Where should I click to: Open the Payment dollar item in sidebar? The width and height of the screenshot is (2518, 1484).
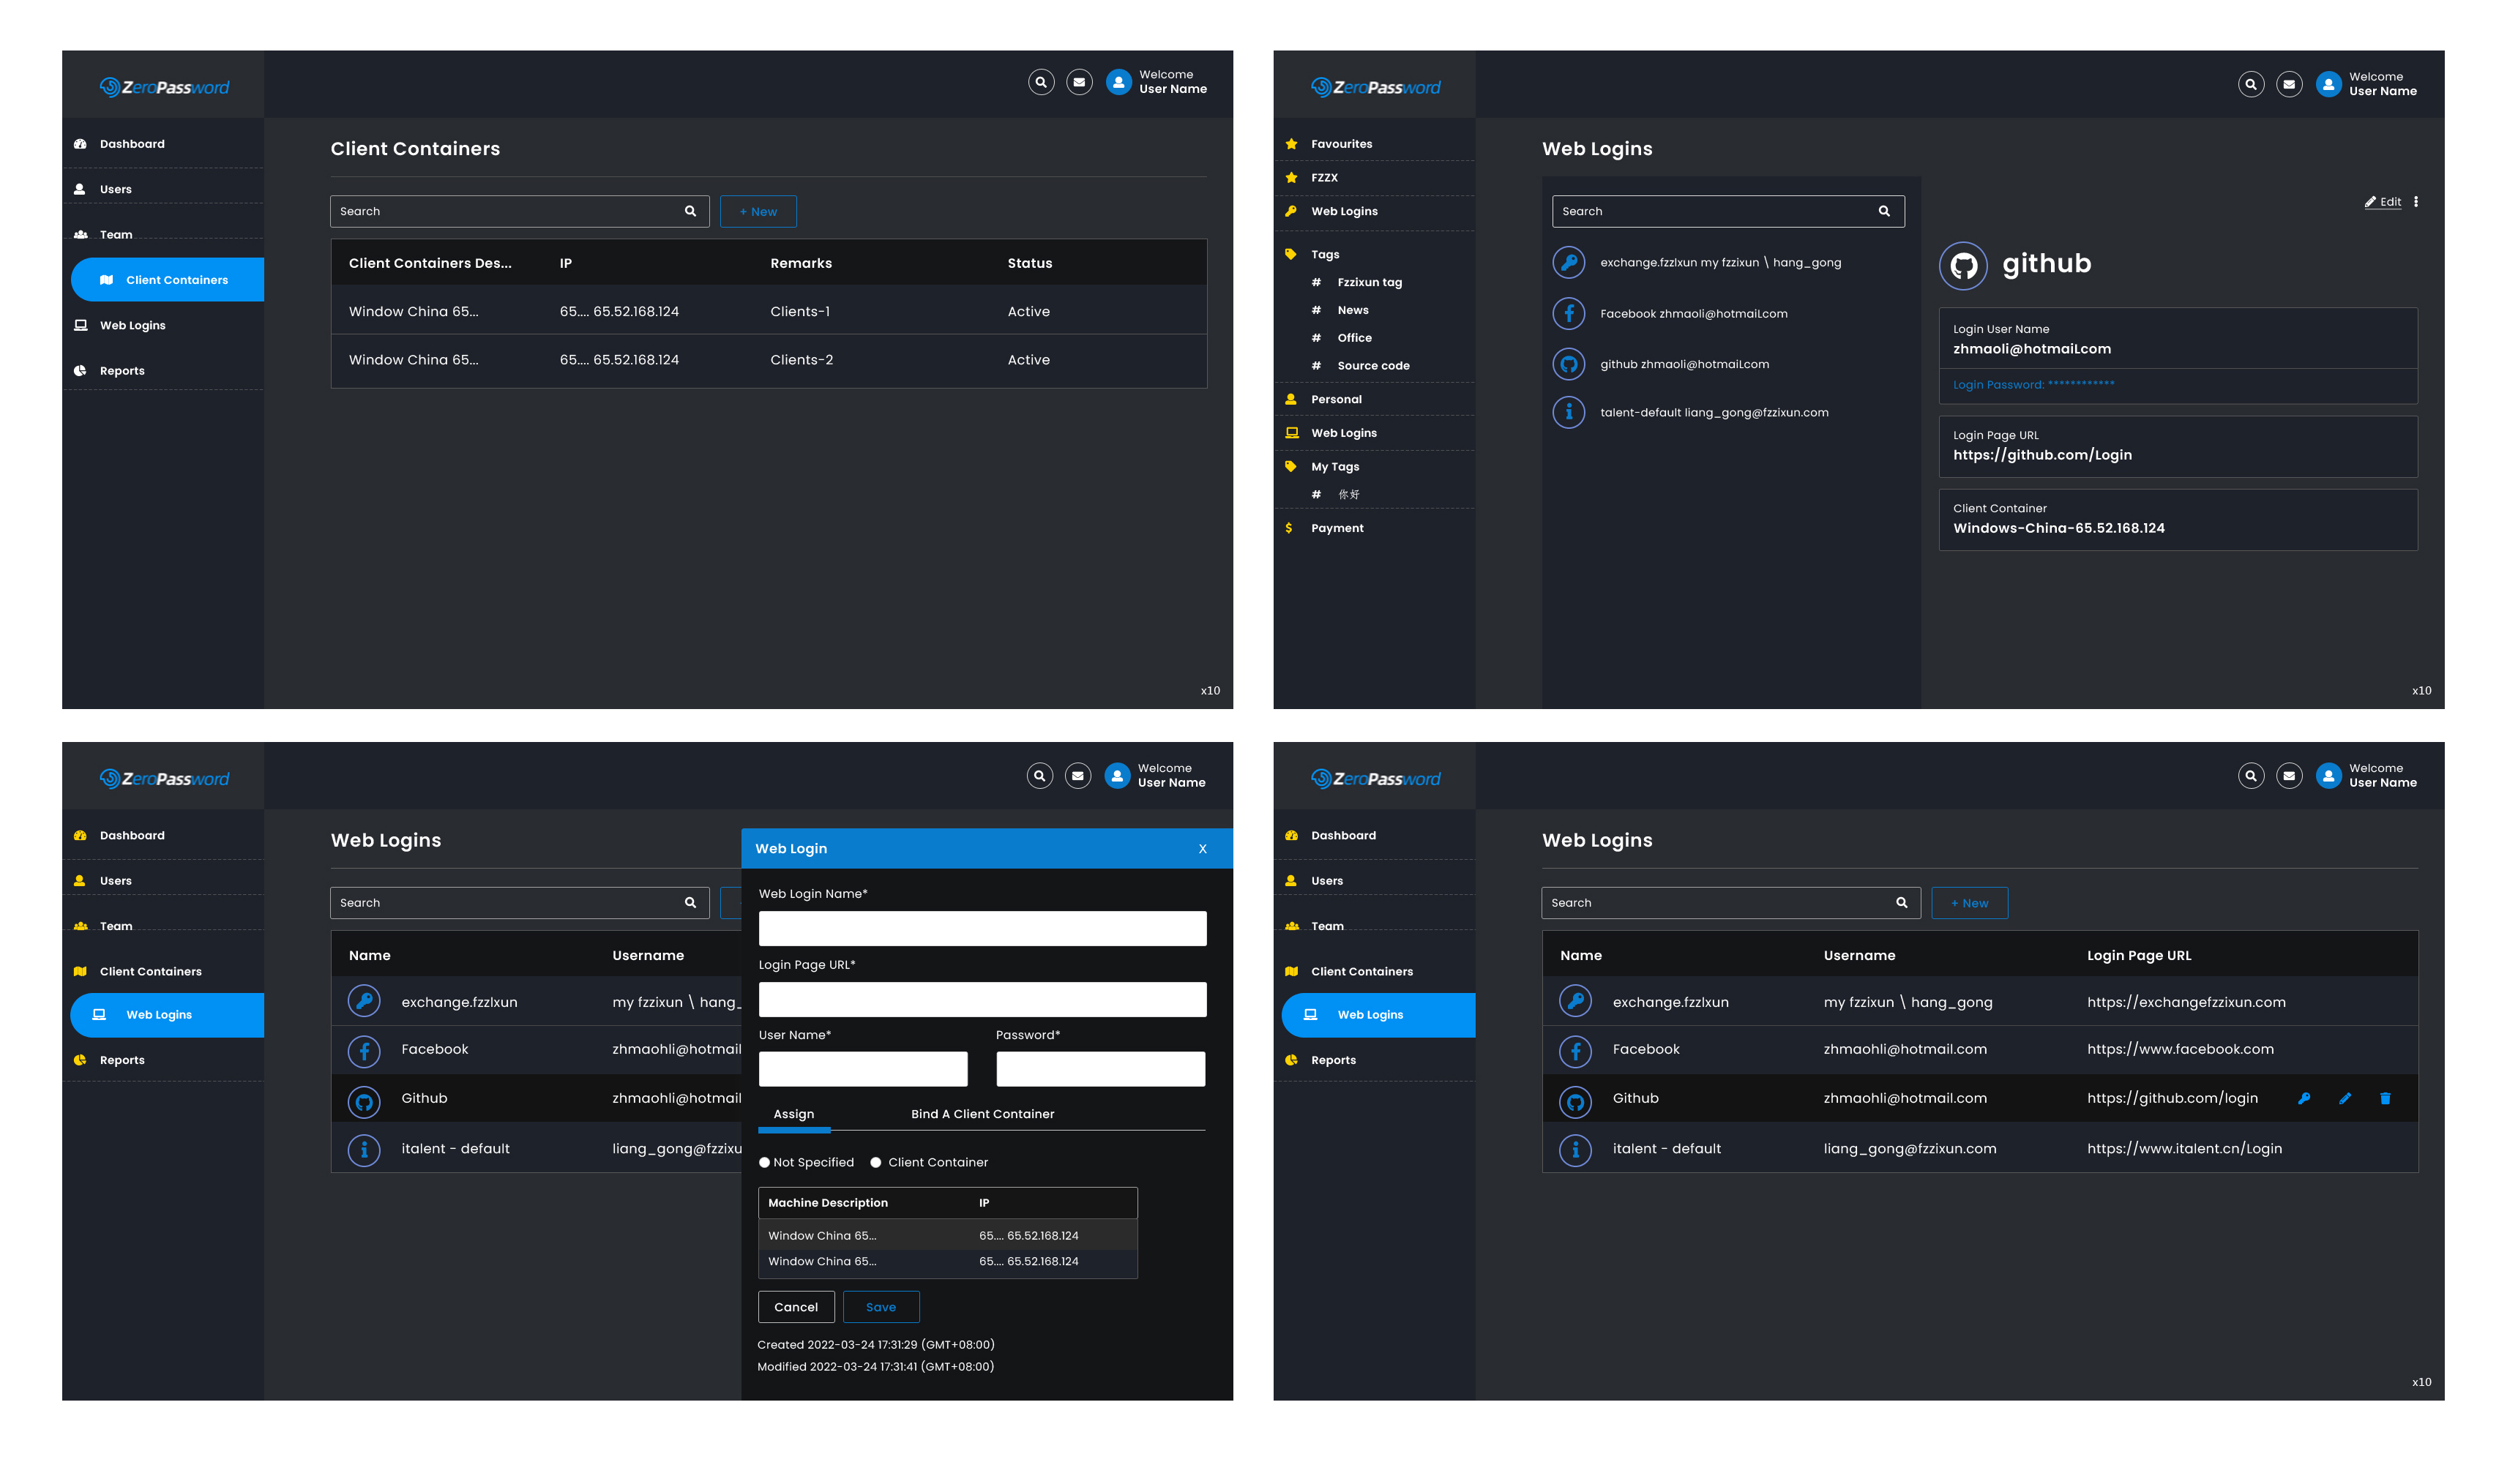[1337, 528]
